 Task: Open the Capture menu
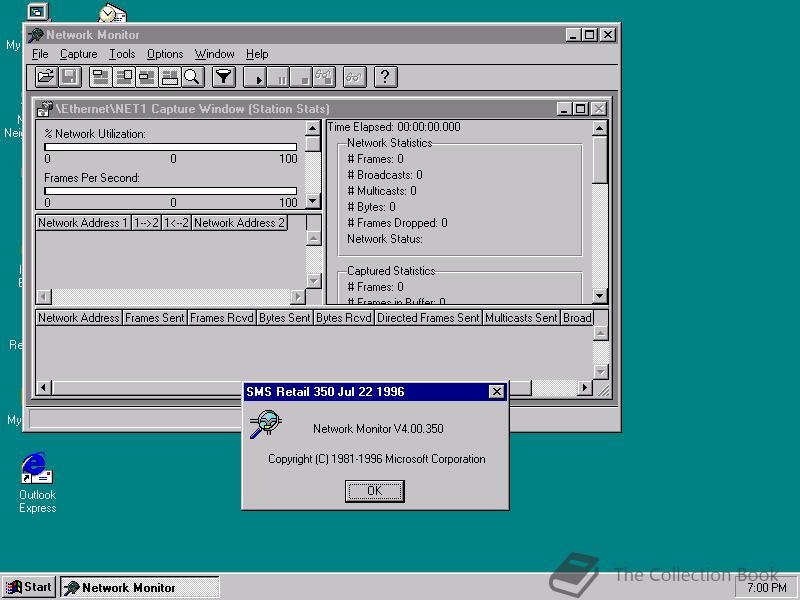point(79,54)
